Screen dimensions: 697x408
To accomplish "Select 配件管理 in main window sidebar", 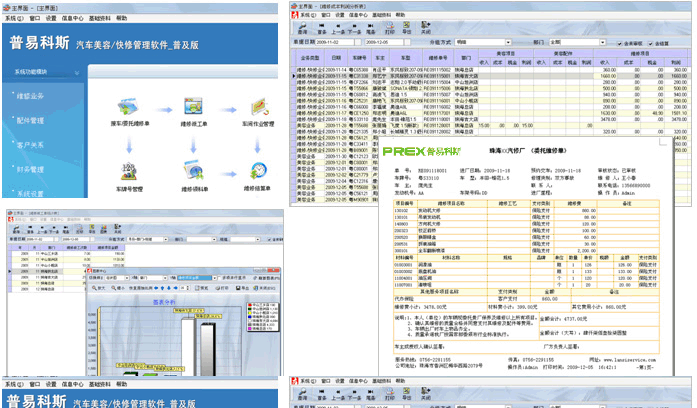I will (30, 120).
